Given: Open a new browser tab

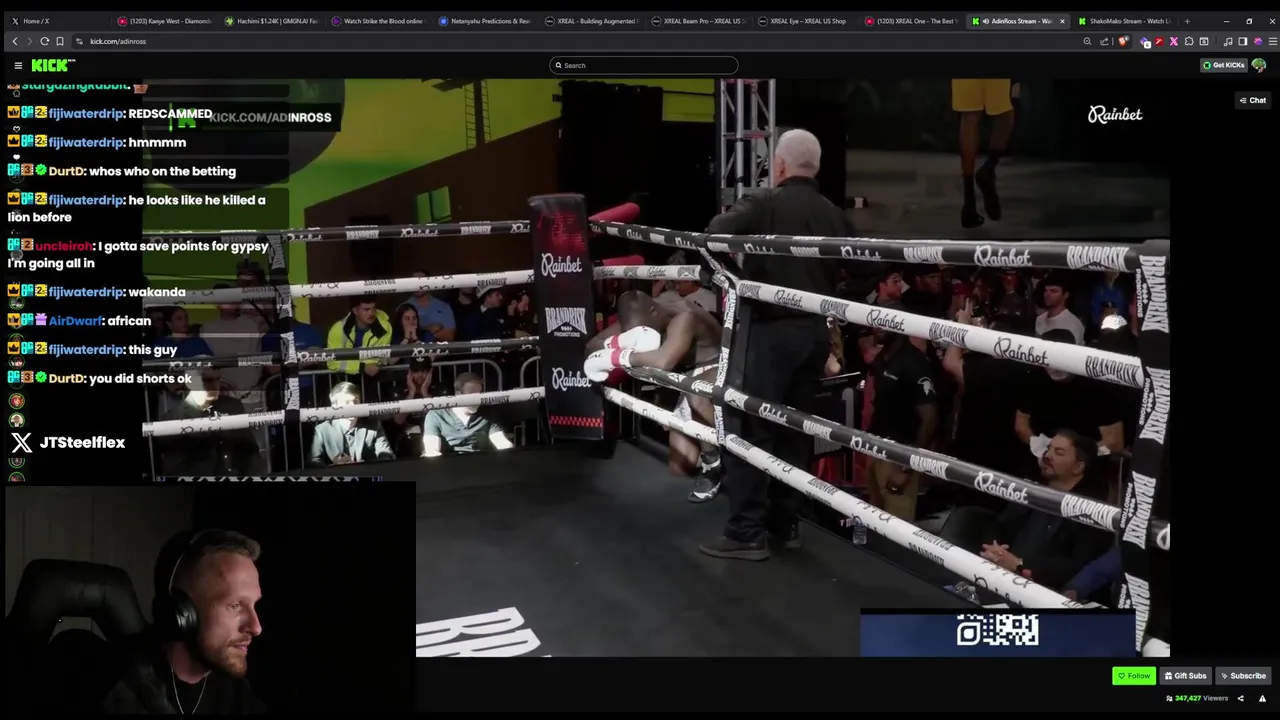Looking at the screenshot, I should point(1187,21).
